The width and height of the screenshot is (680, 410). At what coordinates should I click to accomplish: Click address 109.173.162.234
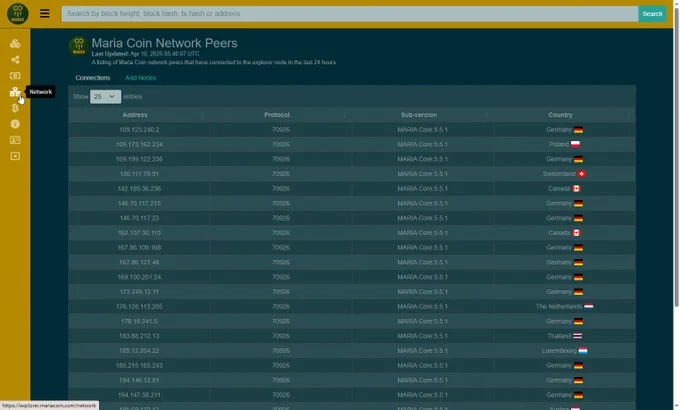139,144
